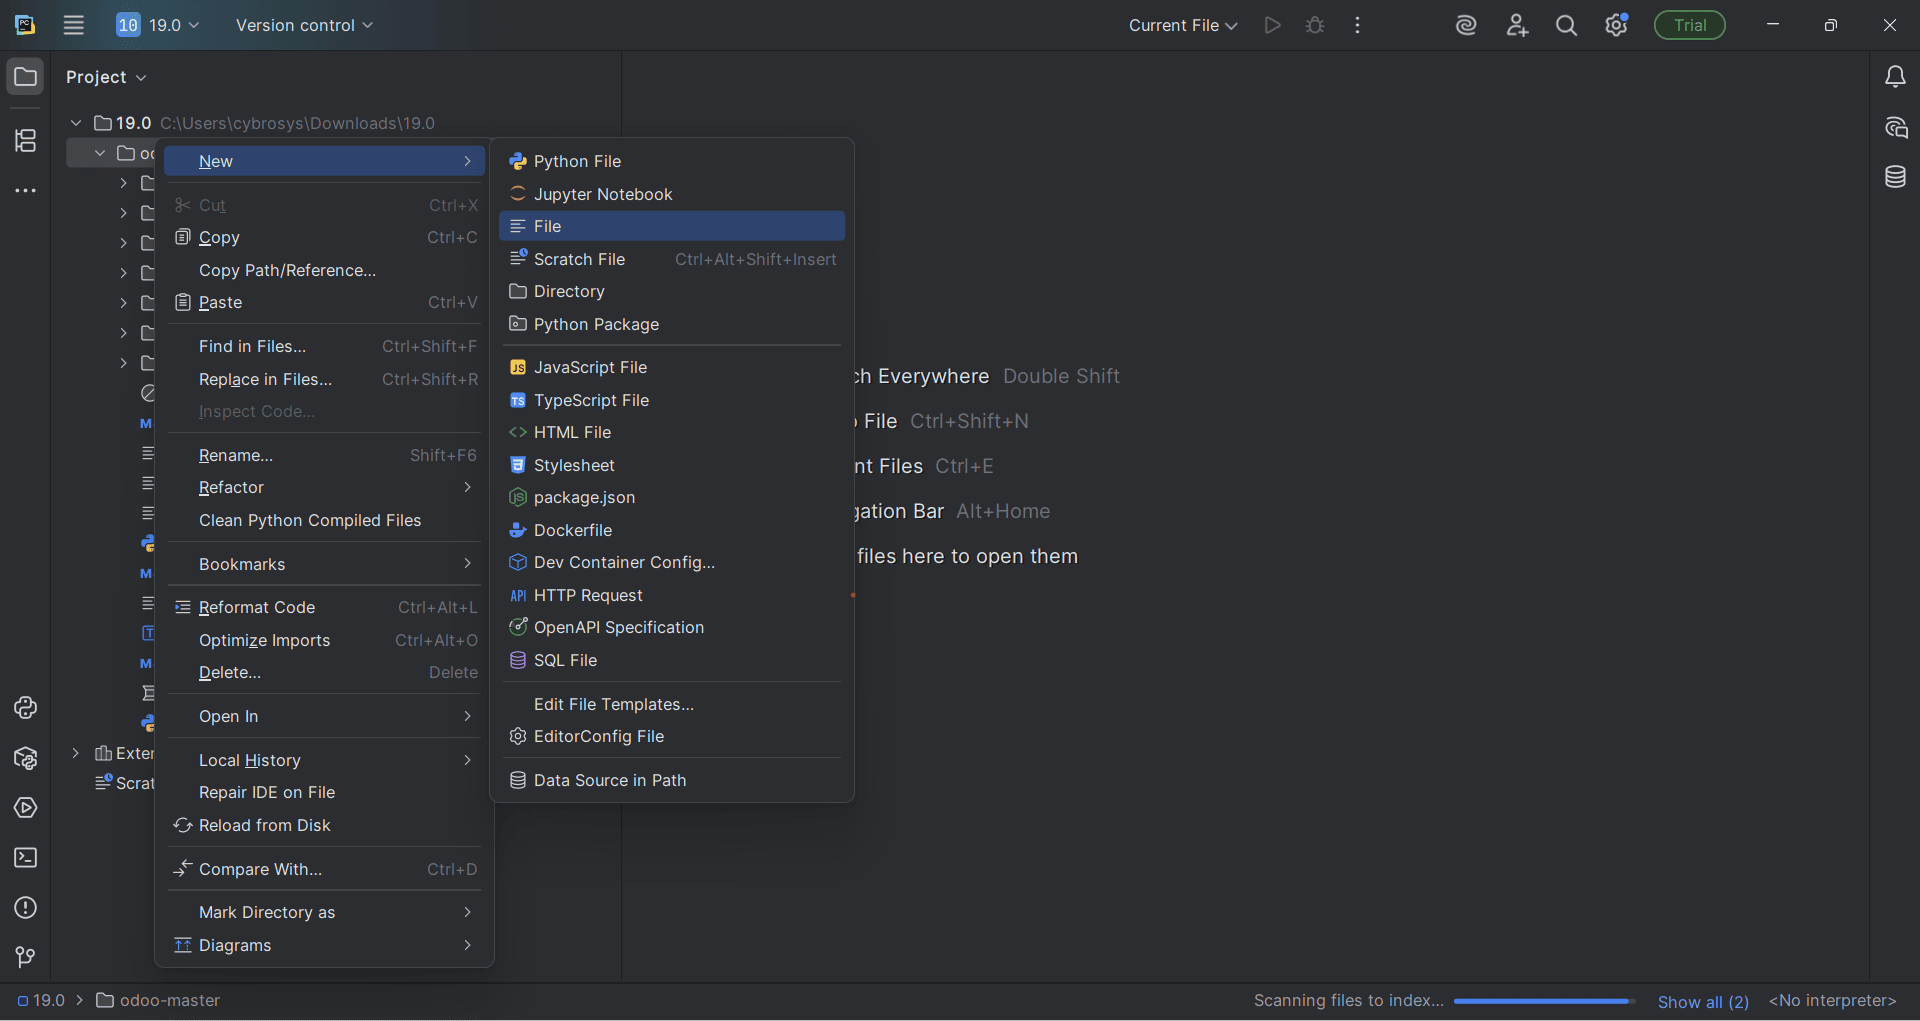Open Edit File Templates
This screenshot has height=1021, width=1920.
coord(672,704)
